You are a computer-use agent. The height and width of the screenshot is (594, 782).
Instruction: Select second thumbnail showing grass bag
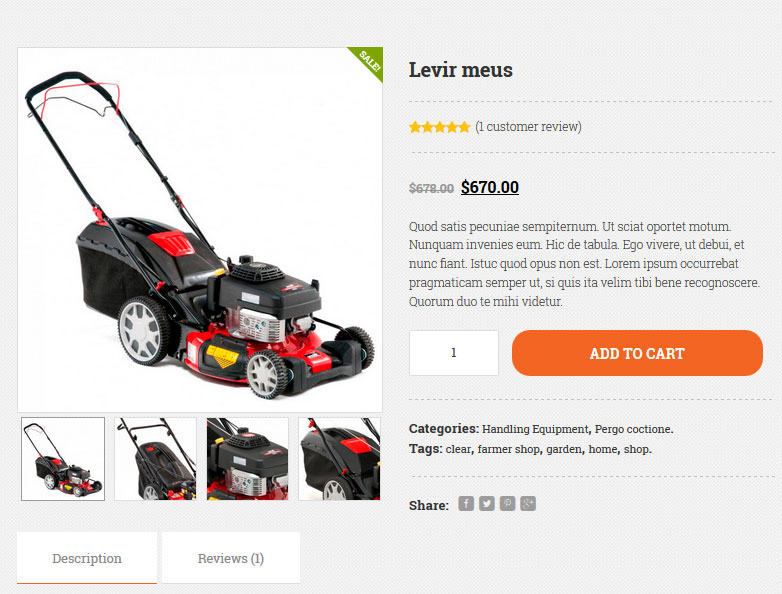tap(155, 459)
